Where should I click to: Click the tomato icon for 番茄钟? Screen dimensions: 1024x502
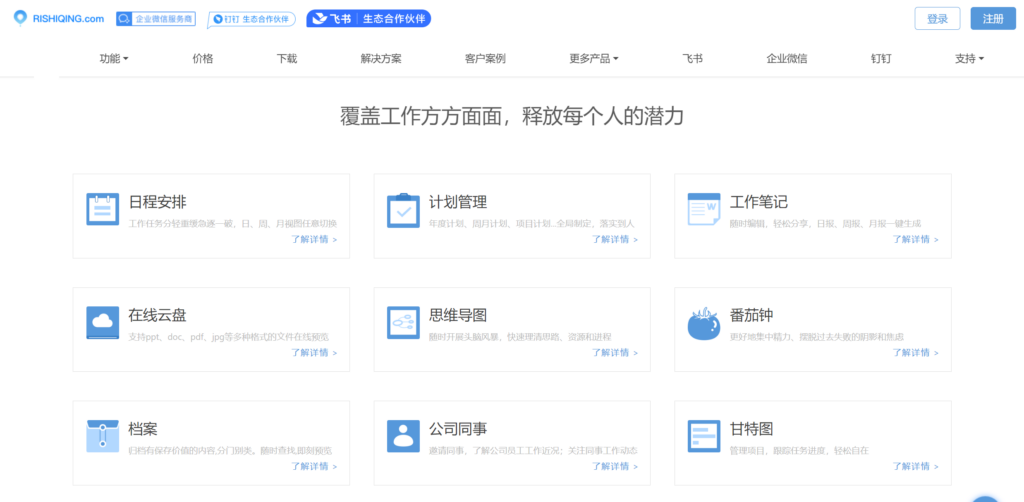pos(703,323)
